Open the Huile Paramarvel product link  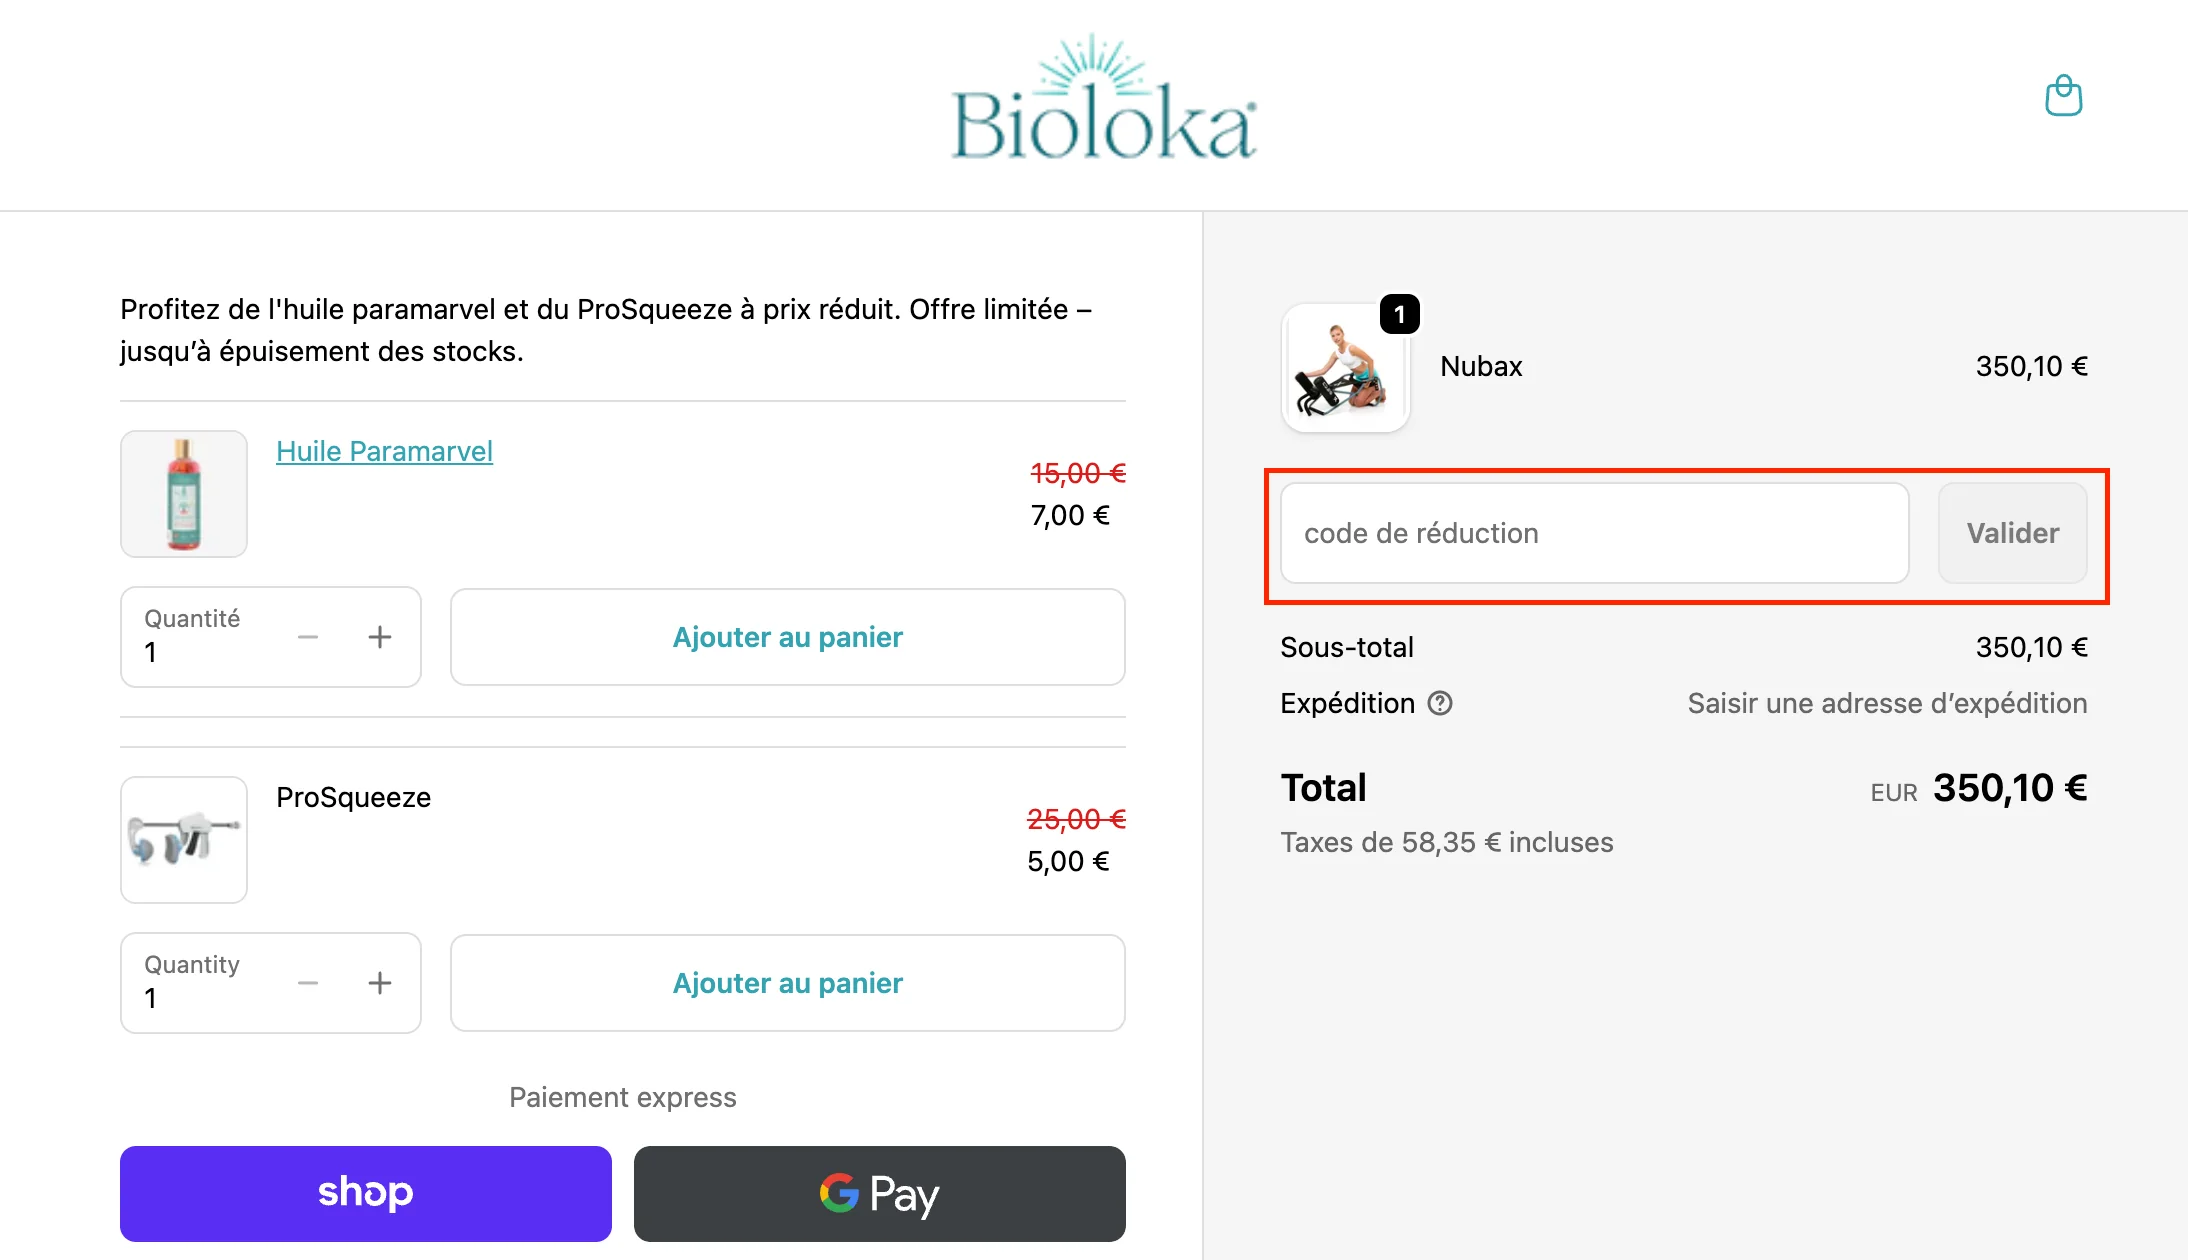tap(384, 451)
